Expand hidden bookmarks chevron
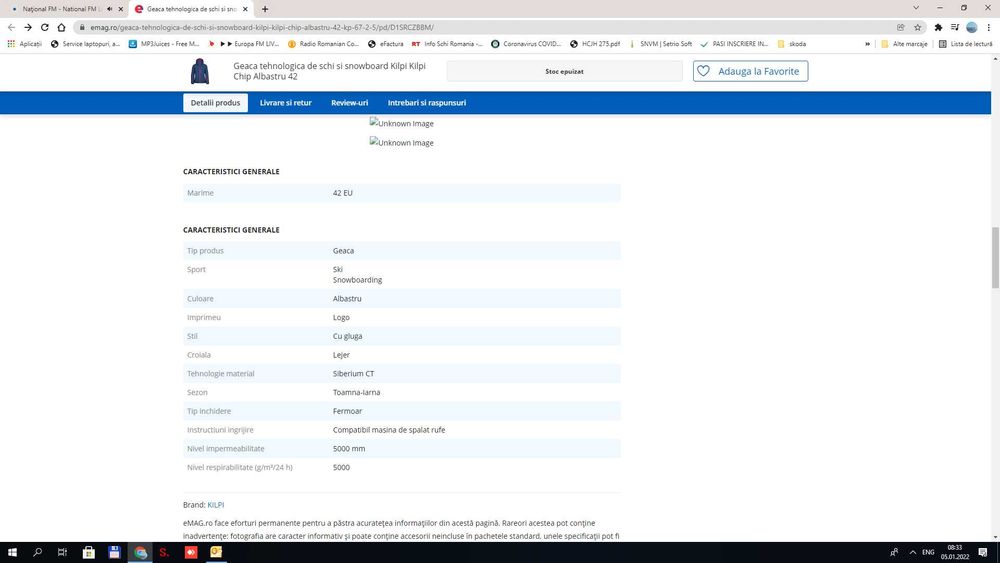1000x563 pixels. click(867, 44)
